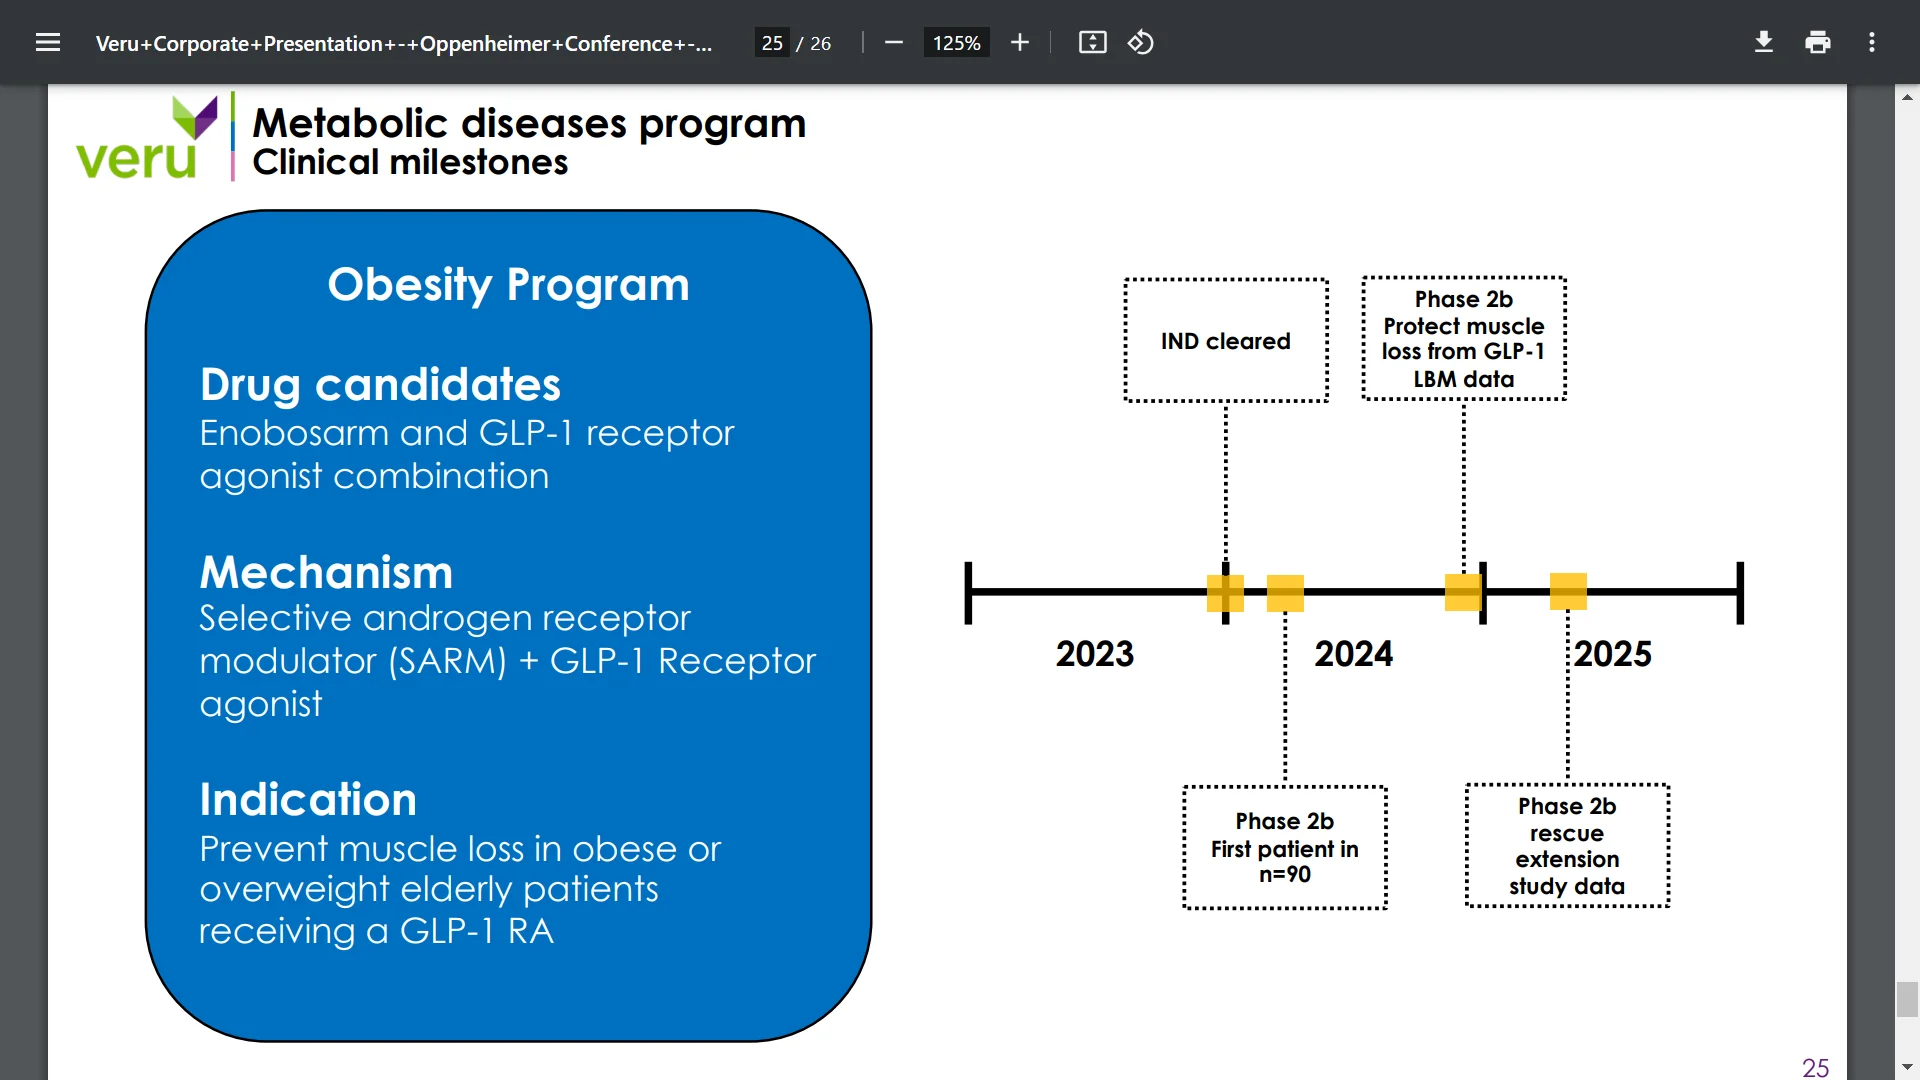Click the Mechanism heading
The width and height of the screenshot is (1920, 1080).
pyautogui.click(x=326, y=573)
